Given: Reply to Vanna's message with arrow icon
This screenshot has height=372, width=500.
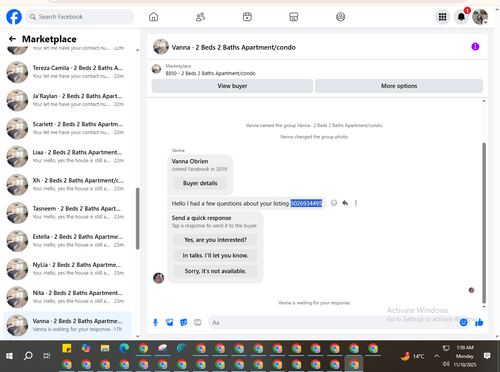Looking at the screenshot, I should (345, 203).
